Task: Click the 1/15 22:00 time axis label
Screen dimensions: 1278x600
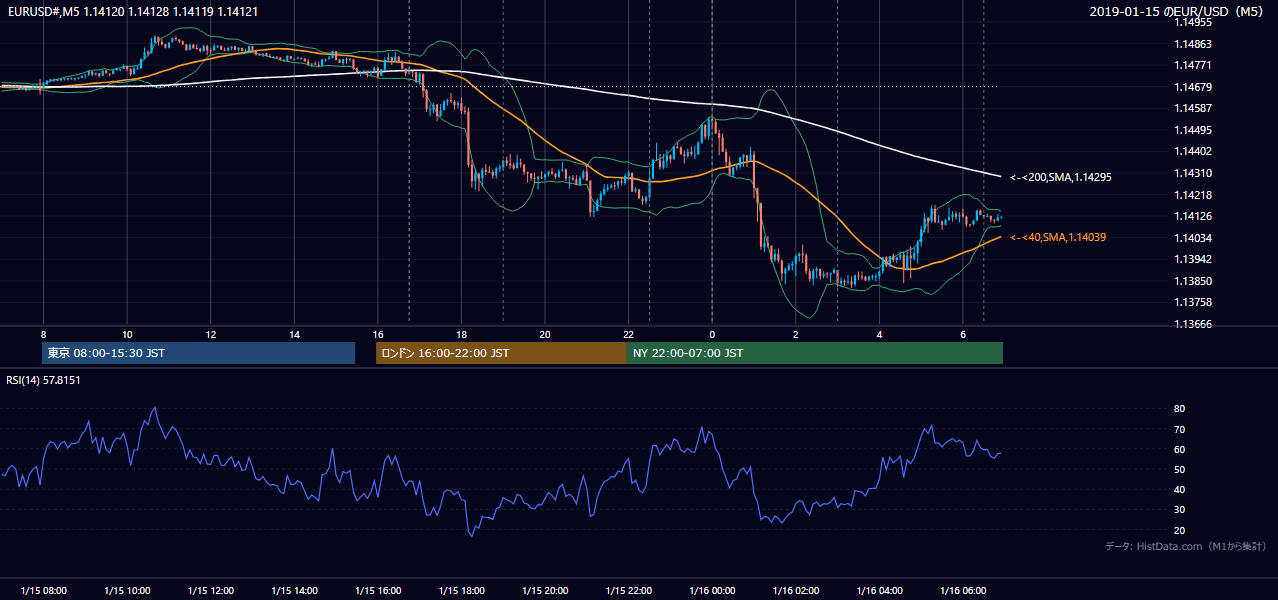Action: [x=628, y=591]
